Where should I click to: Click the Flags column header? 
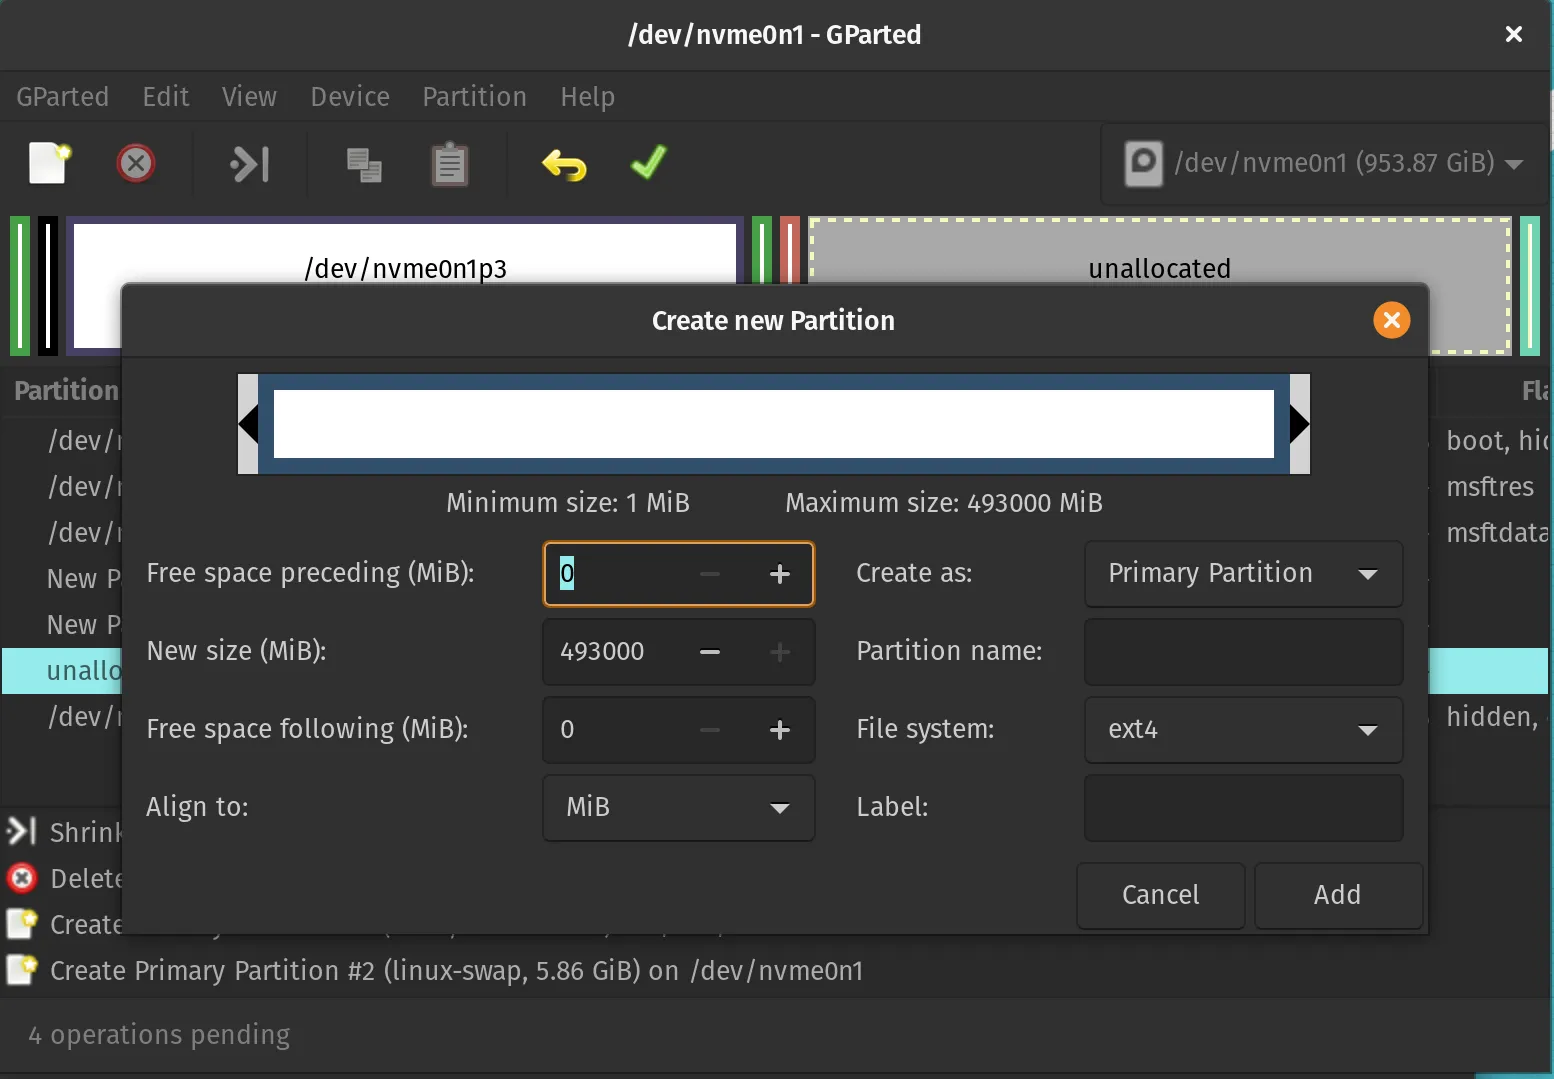[1535, 391]
